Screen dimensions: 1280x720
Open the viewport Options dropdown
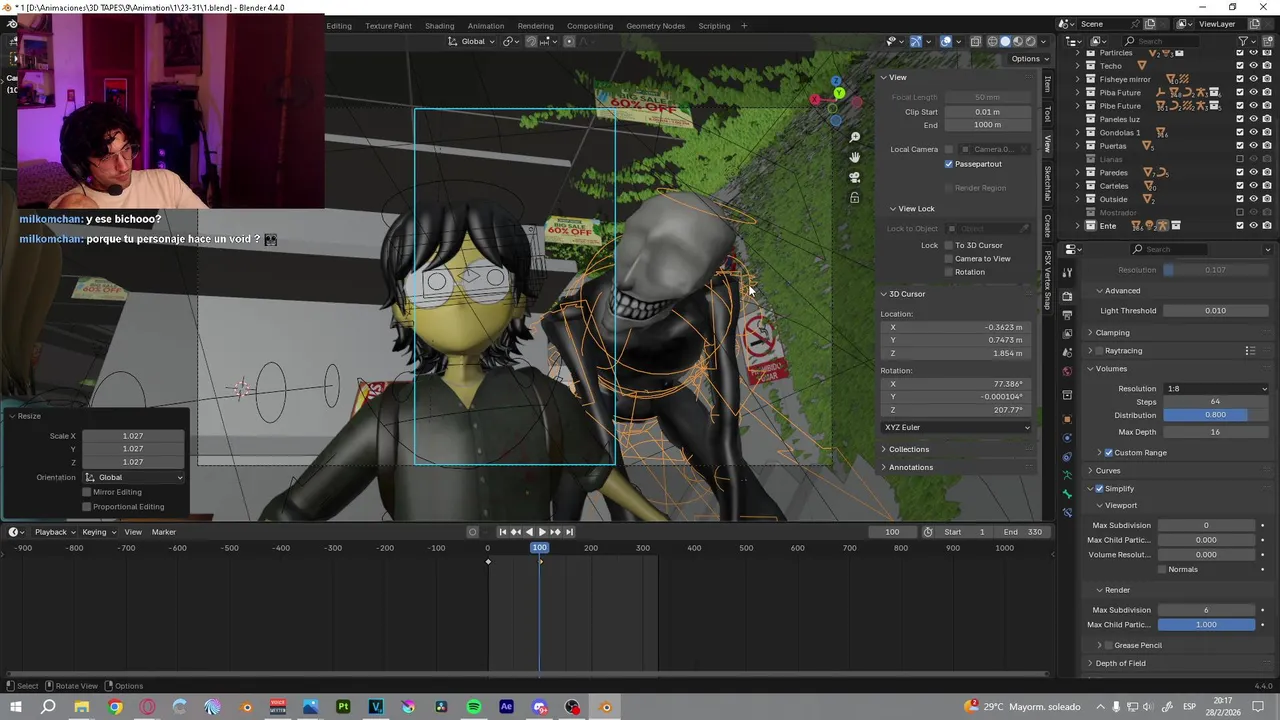point(1026,59)
